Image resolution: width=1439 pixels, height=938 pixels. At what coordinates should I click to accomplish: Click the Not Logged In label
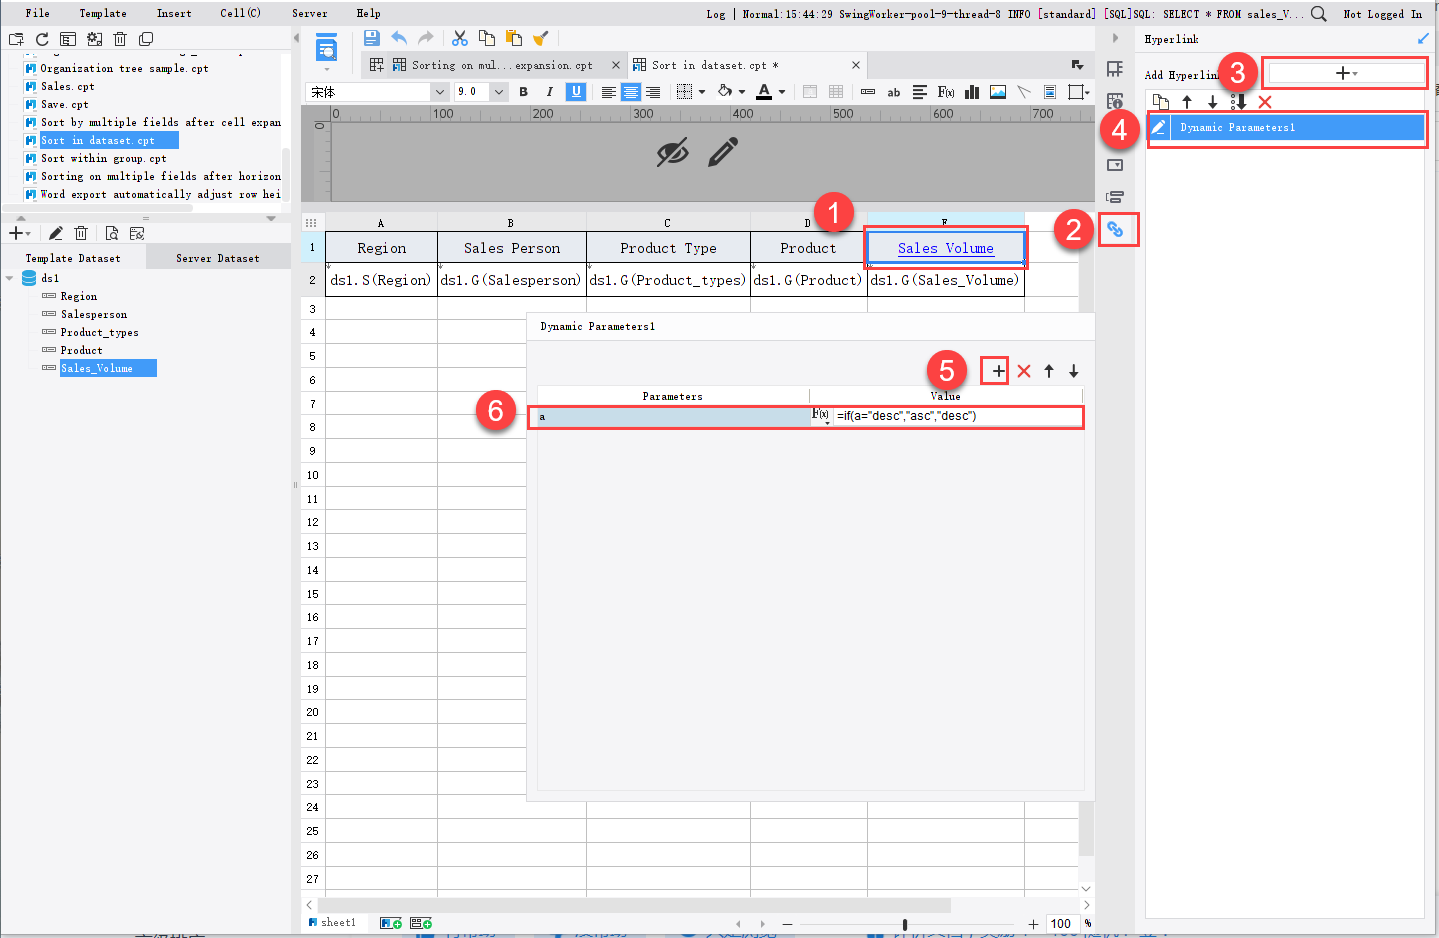[x=1382, y=14]
